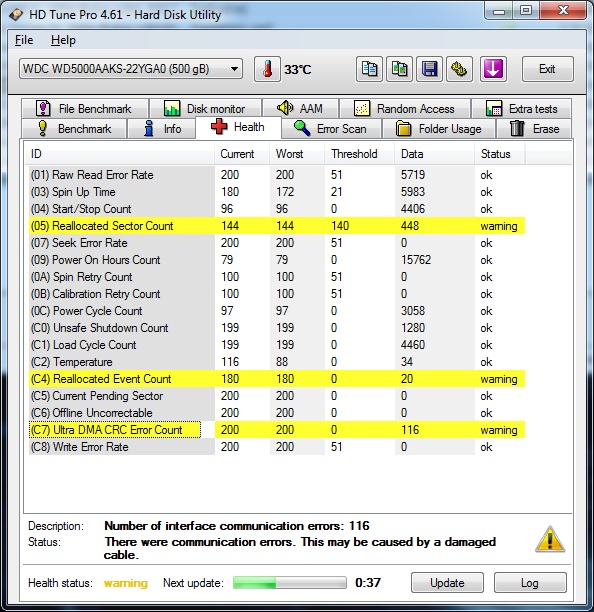
Task: Click the save screenshot floppy disk icon
Action: (429, 69)
